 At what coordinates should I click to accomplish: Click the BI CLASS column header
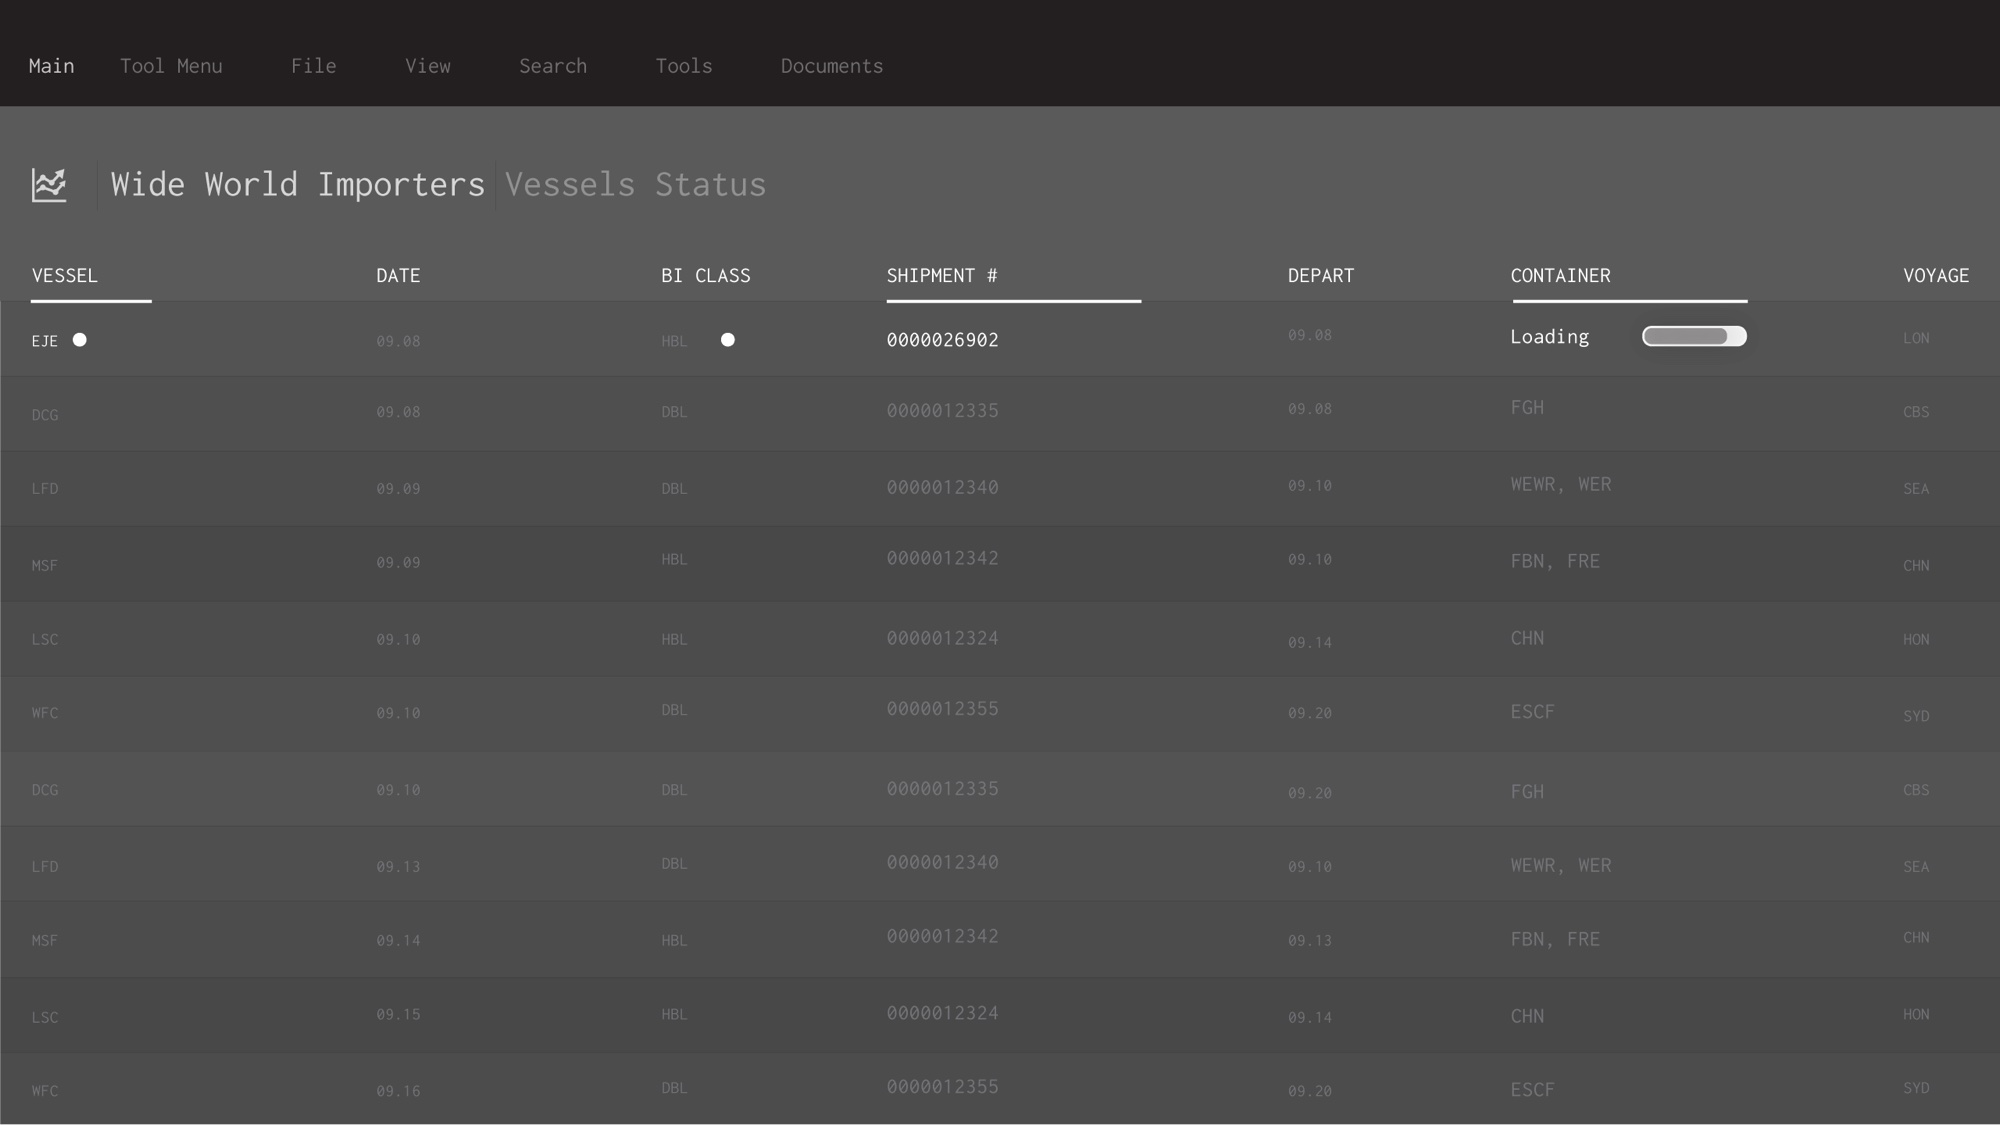706,276
